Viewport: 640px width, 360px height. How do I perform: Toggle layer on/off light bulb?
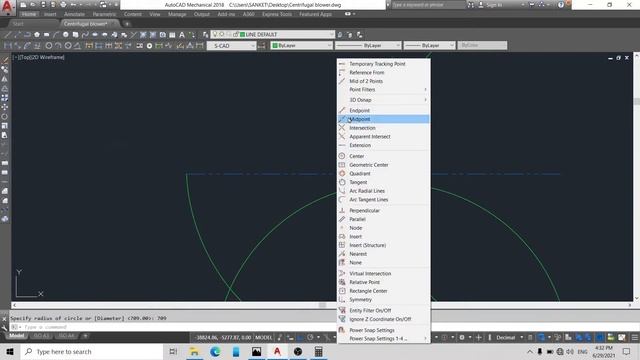(x=215, y=35)
